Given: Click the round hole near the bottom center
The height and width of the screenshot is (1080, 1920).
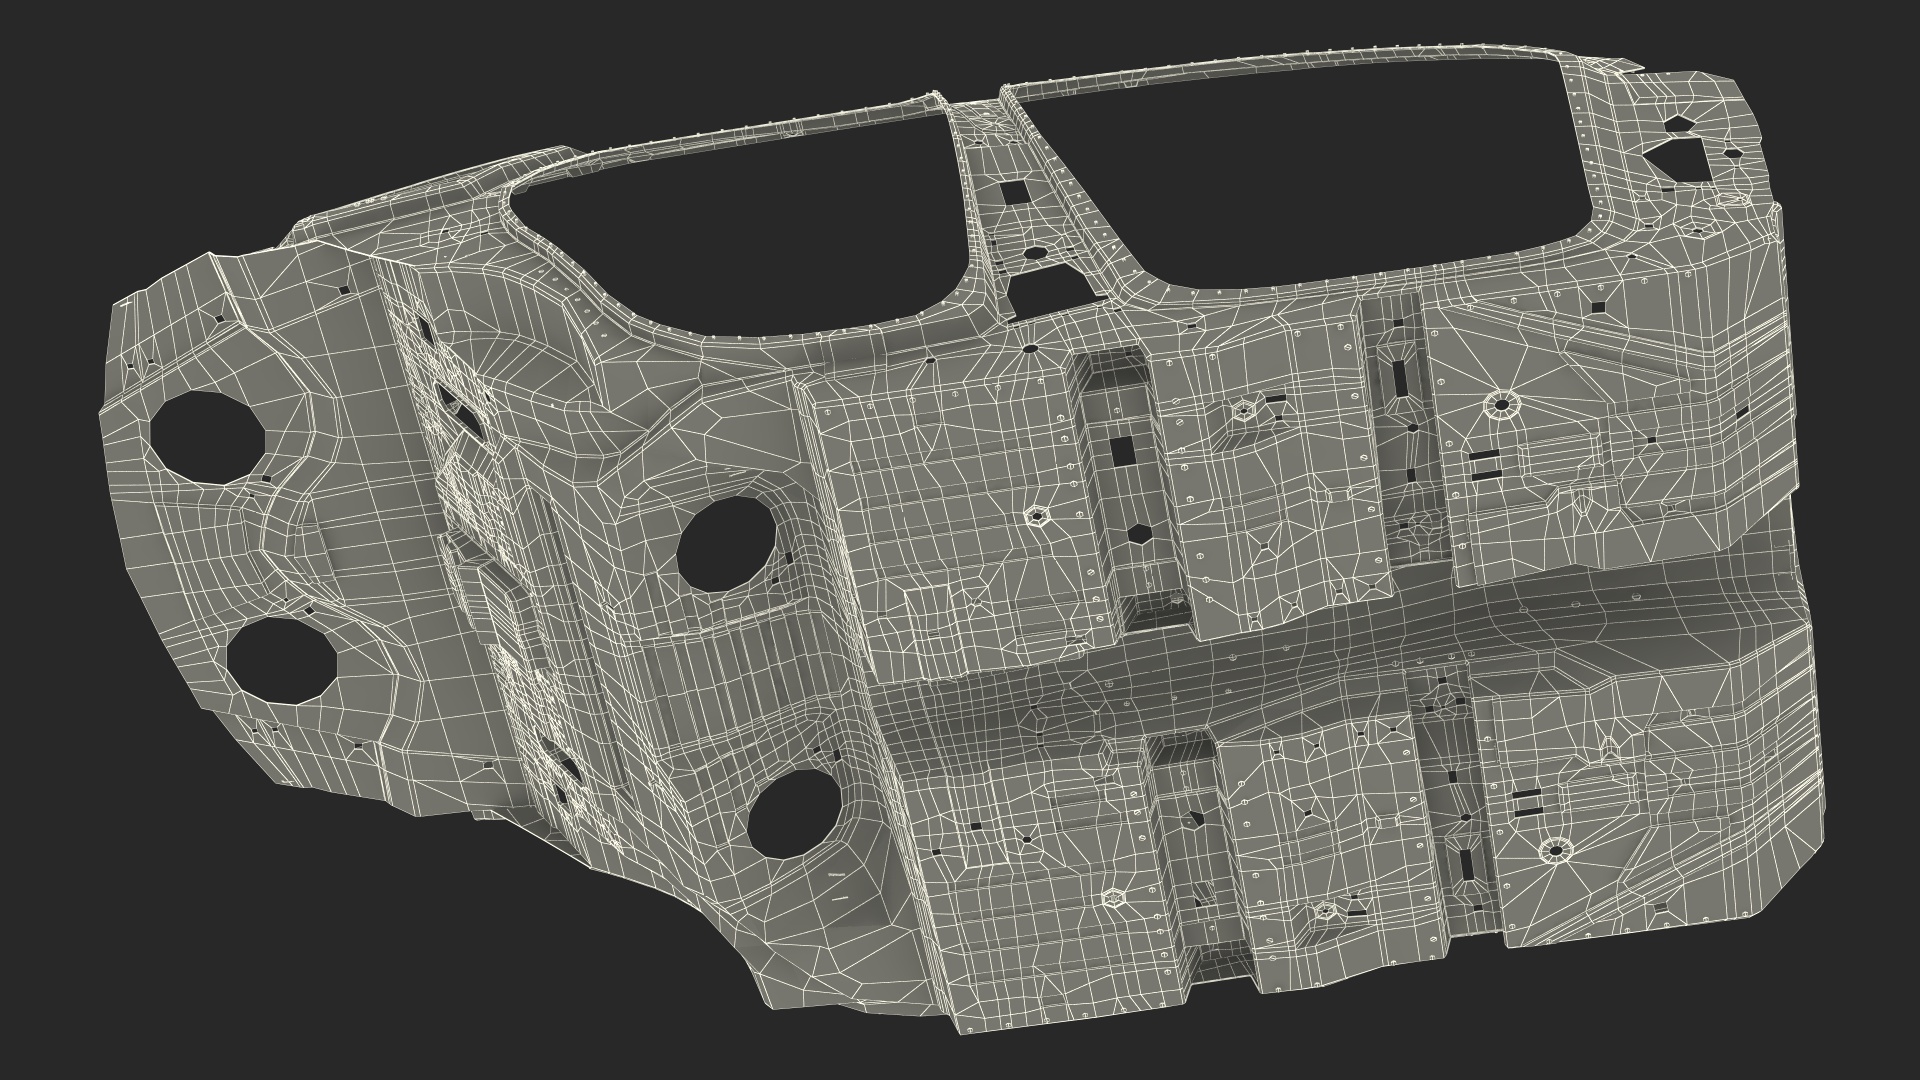Looking at the screenshot, I should [x=793, y=813].
